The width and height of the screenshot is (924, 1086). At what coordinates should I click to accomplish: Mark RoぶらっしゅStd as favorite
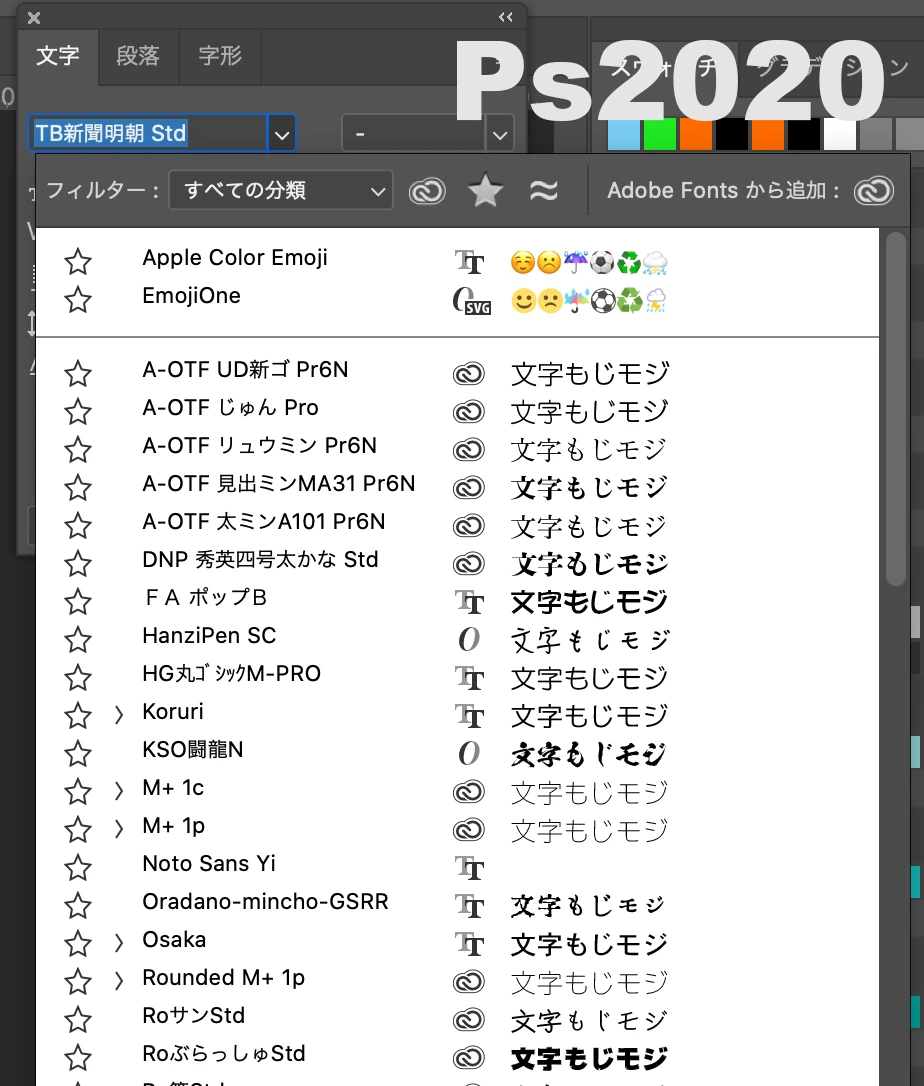78,1058
